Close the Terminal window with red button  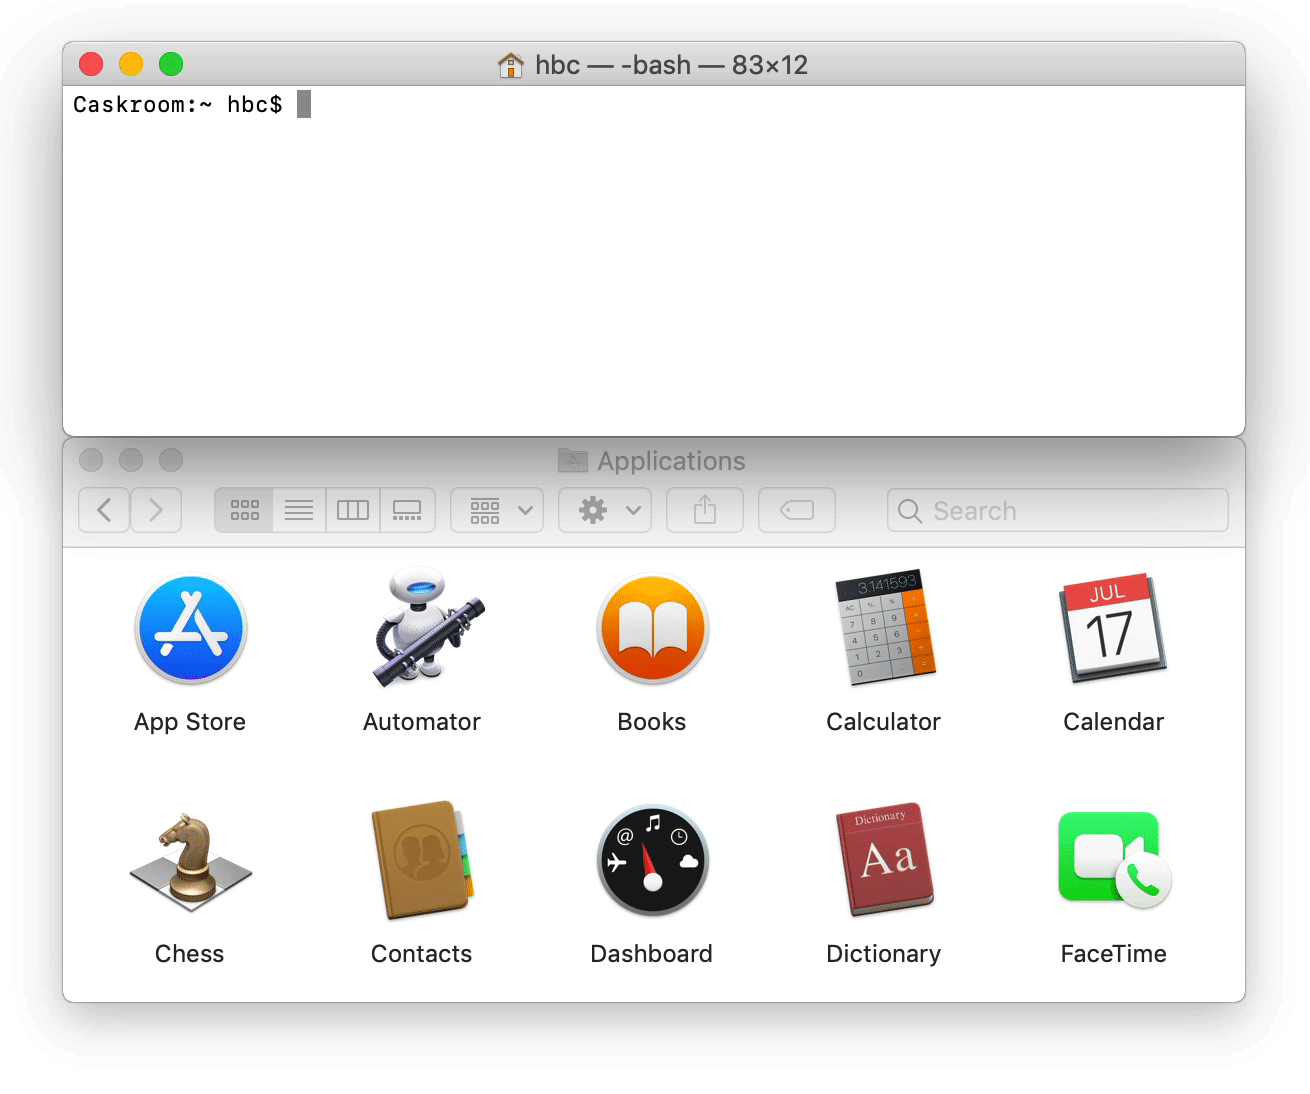pyautogui.click(x=91, y=64)
